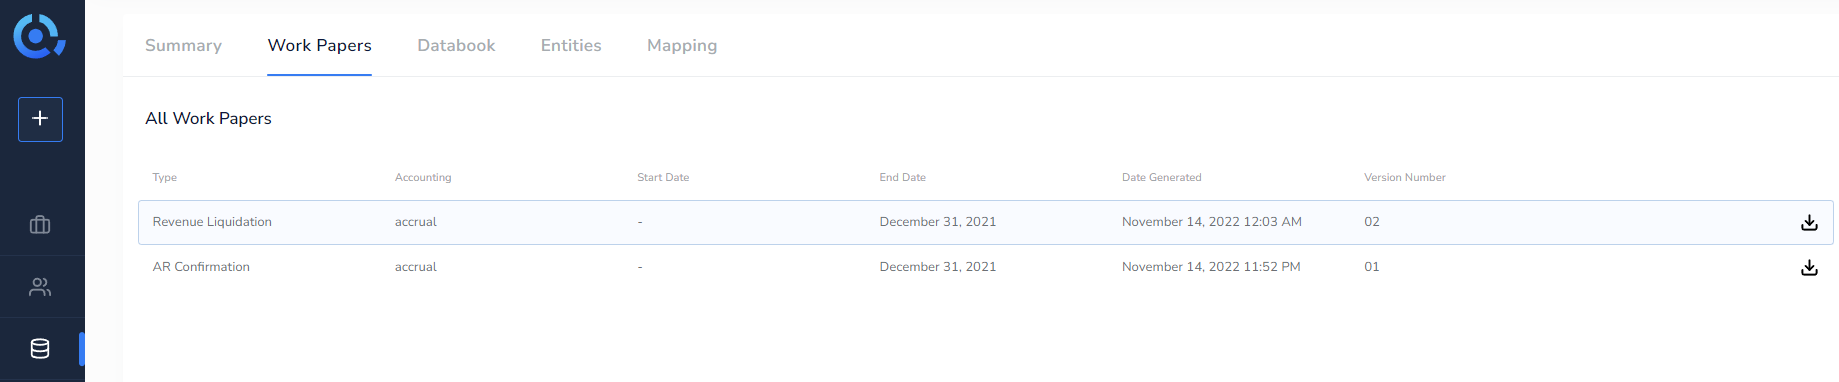This screenshot has width=1839, height=382.
Task: Click the plus create button in sidebar
Action: point(40,119)
